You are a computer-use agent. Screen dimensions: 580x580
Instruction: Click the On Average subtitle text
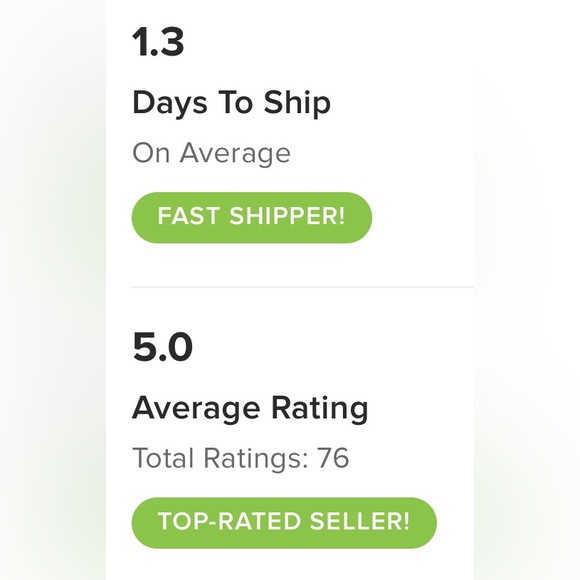(x=211, y=154)
